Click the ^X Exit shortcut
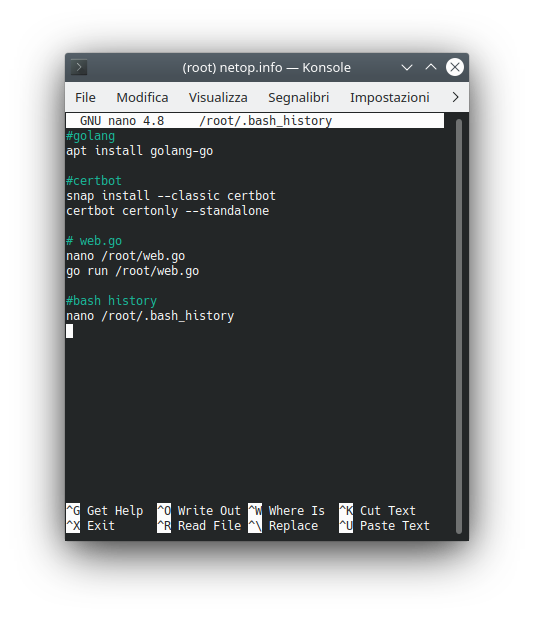The width and height of the screenshot is (534, 618). click(x=90, y=525)
